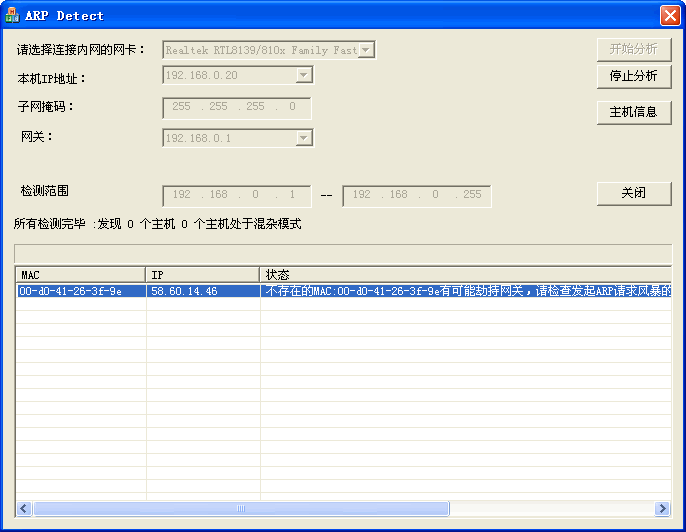
Task: Expand the local IP 192.168.0.20 dropdown
Action: tap(304, 75)
